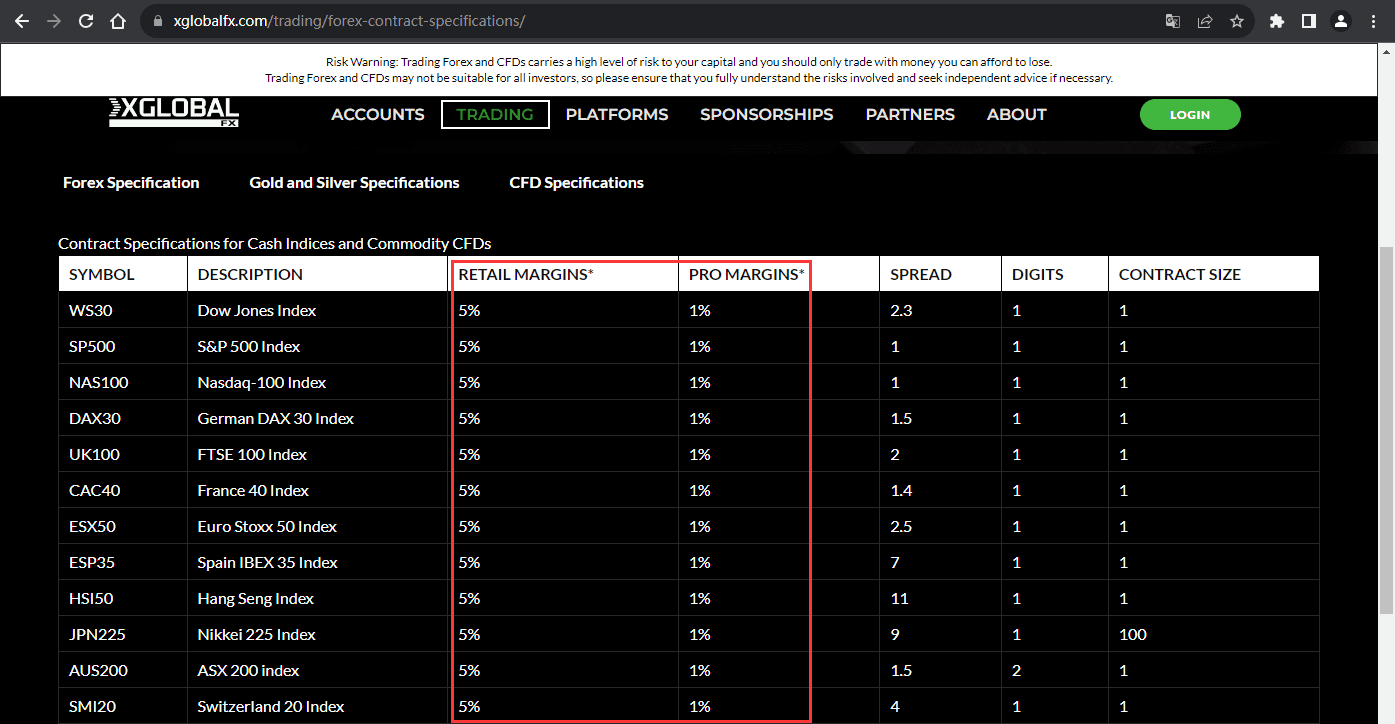Click the Euro Stoxx 50 Index description
Screen dimensions: 1395x724
coord(267,526)
